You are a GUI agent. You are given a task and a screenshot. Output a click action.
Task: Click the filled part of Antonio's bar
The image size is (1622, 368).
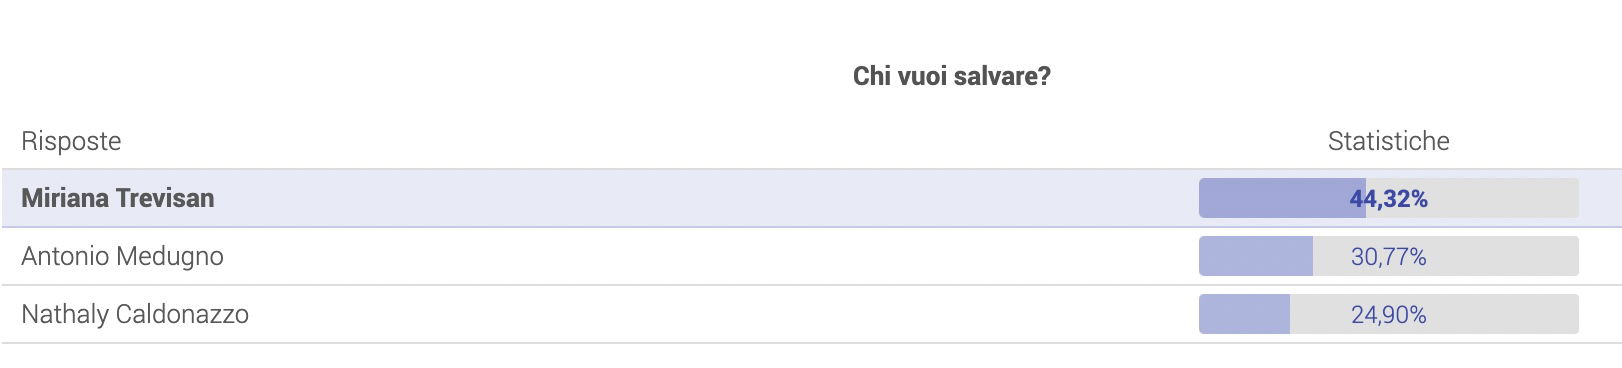pyautogui.click(x=1256, y=256)
